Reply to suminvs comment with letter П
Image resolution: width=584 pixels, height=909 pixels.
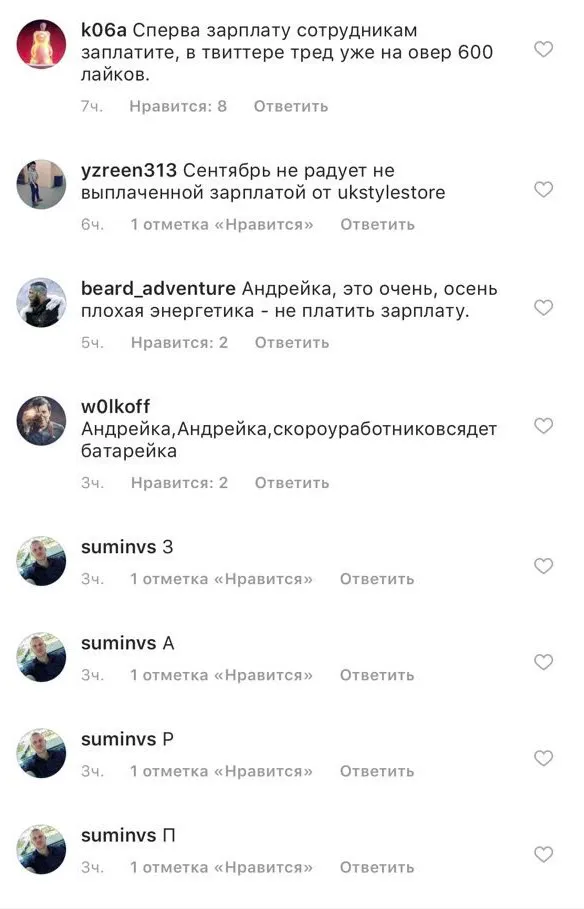click(x=376, y=868)
